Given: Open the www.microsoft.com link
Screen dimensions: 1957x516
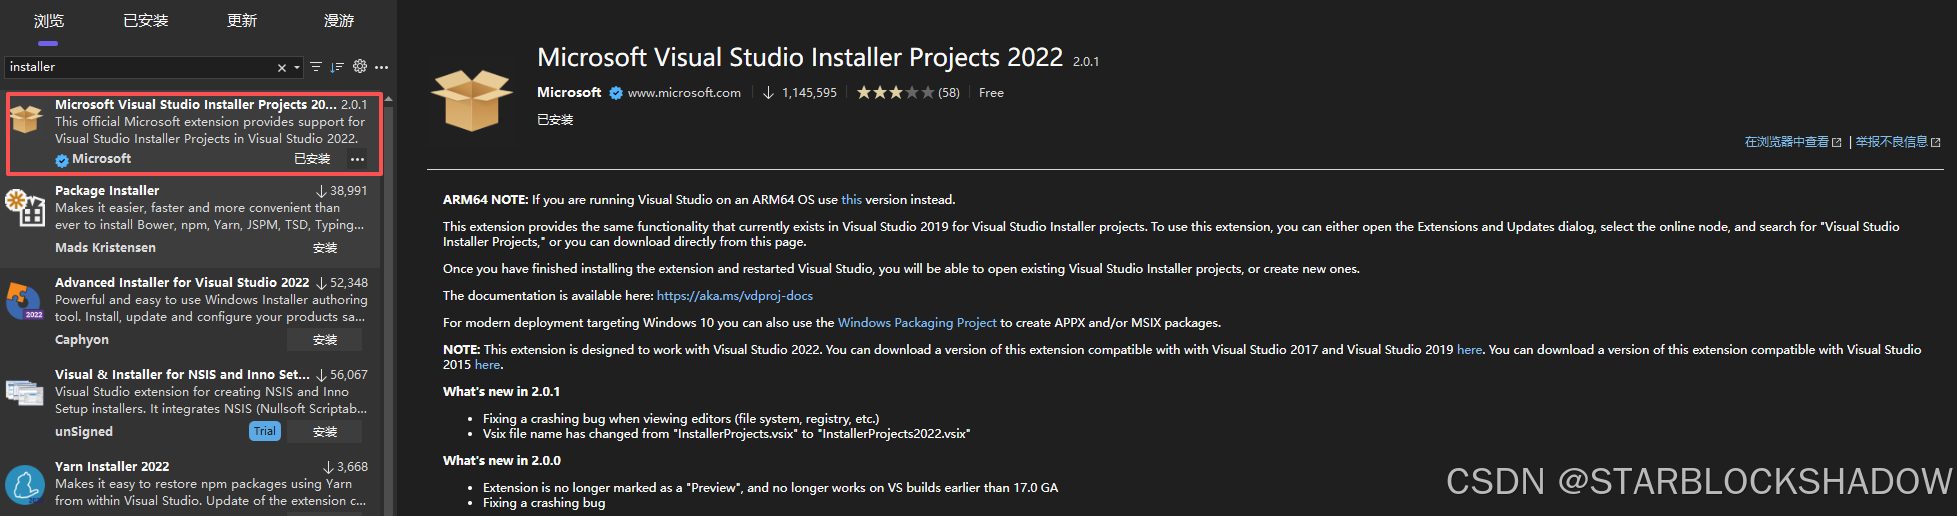Looking at the screenshot, I should (x=684, y=93).
